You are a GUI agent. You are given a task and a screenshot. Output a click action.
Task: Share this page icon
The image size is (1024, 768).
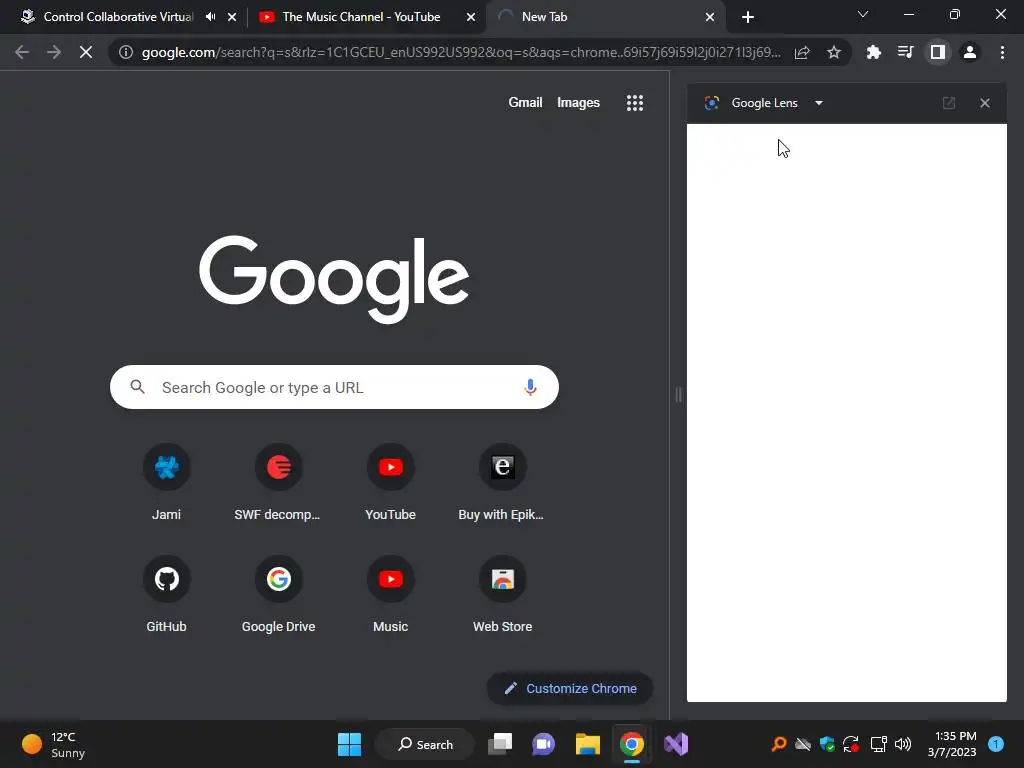coord(802,52)
